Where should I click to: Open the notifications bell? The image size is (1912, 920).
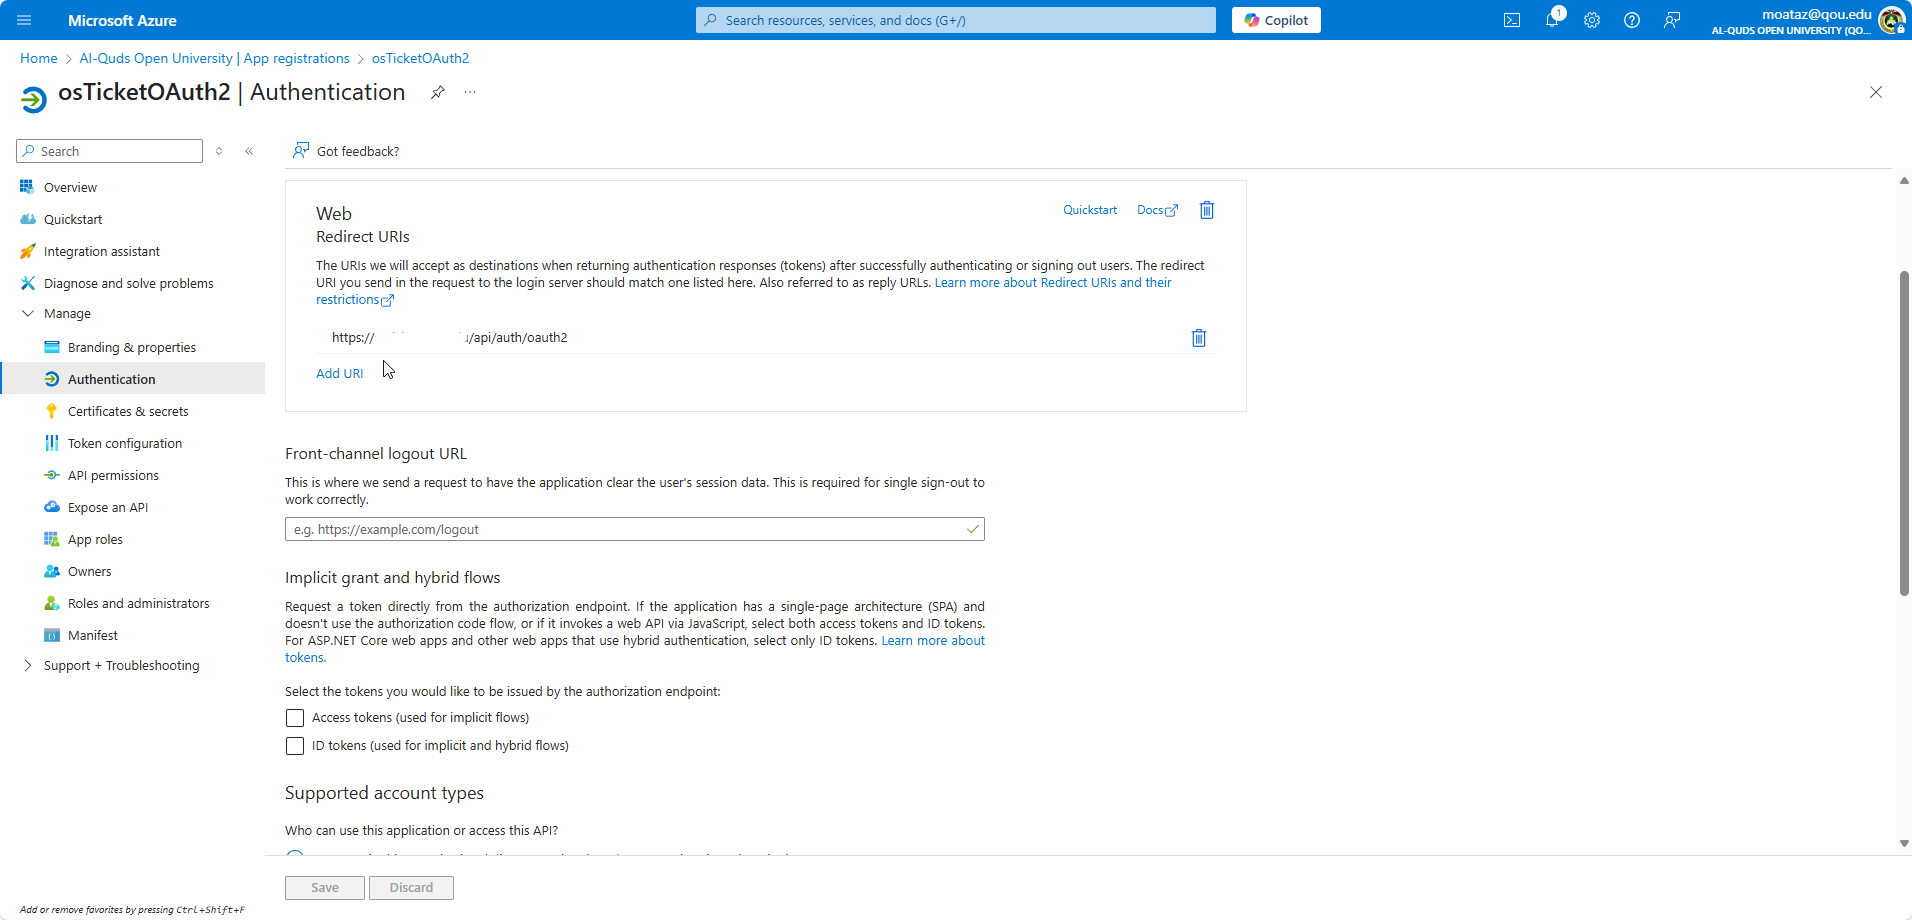(1552, 20)
